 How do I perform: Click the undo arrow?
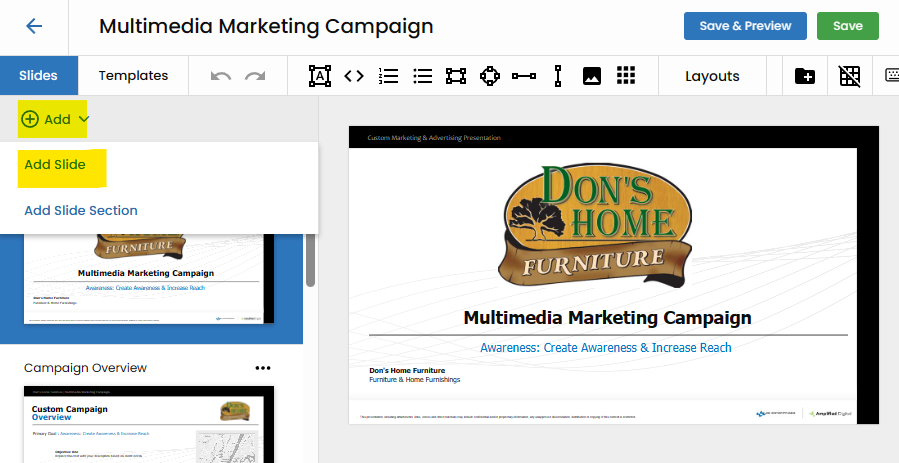tap(221, 76)
